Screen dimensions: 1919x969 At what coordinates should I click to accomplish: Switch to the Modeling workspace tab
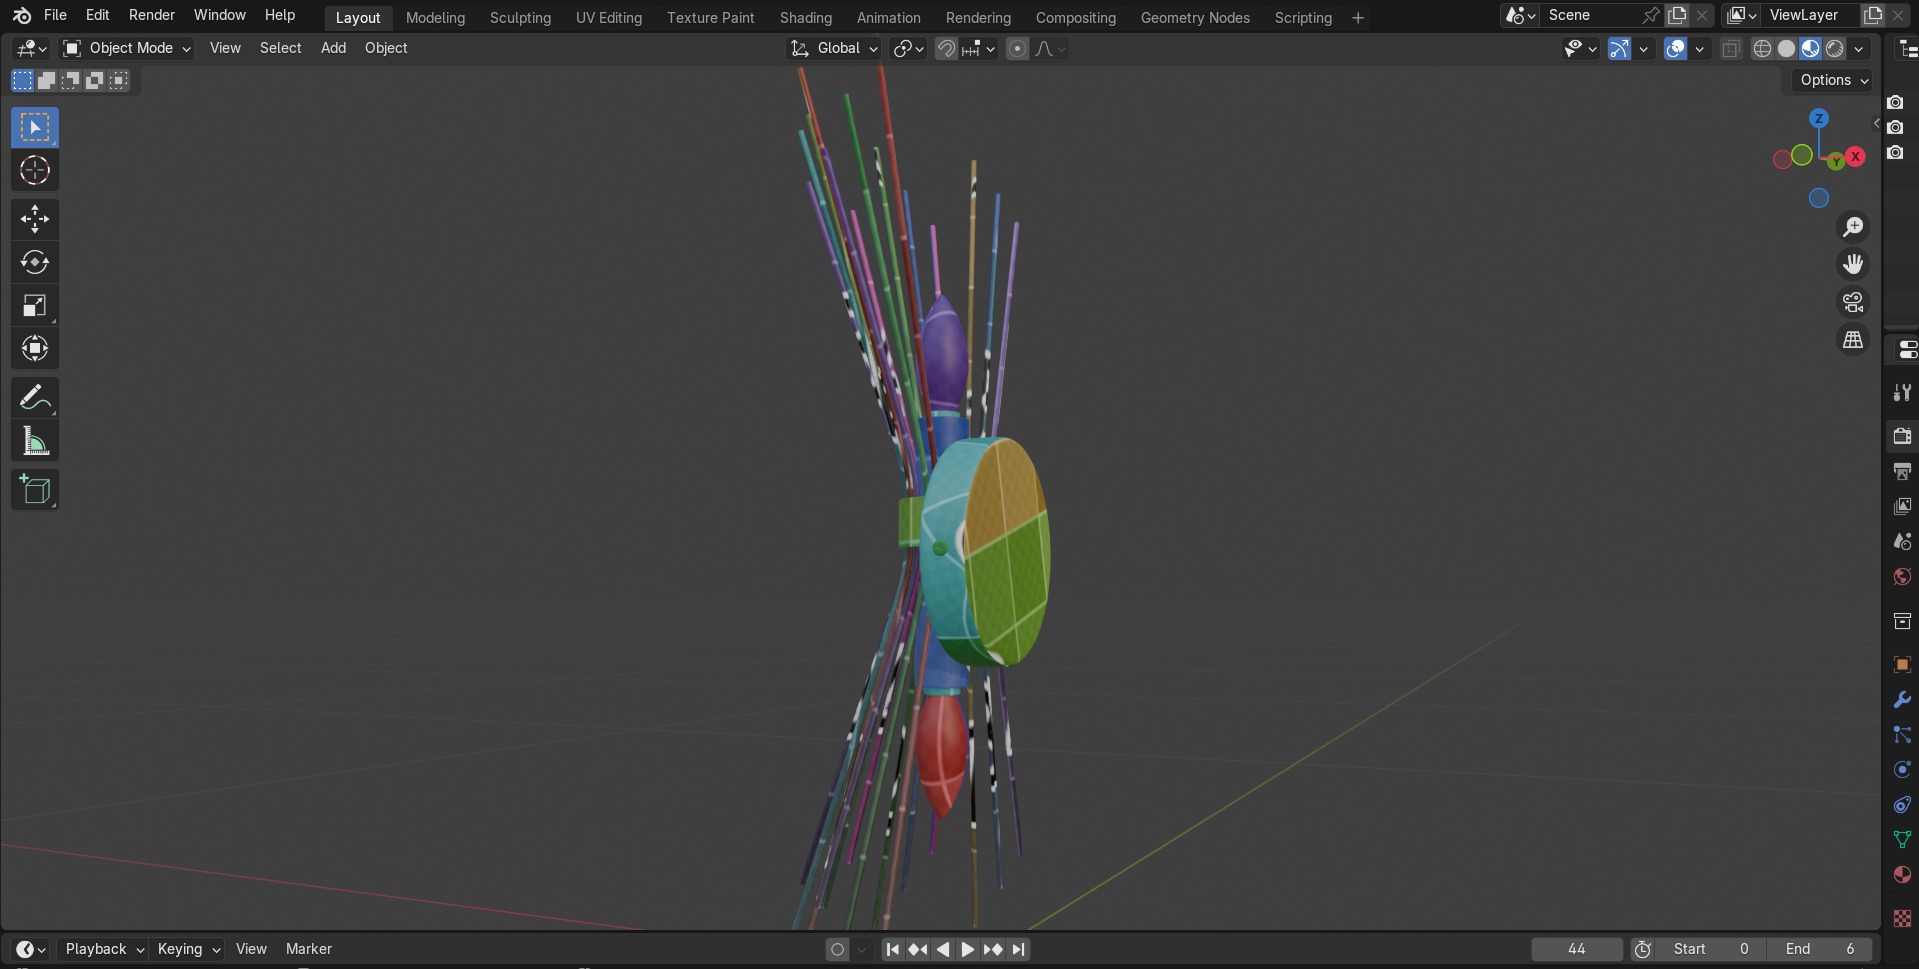435,17
